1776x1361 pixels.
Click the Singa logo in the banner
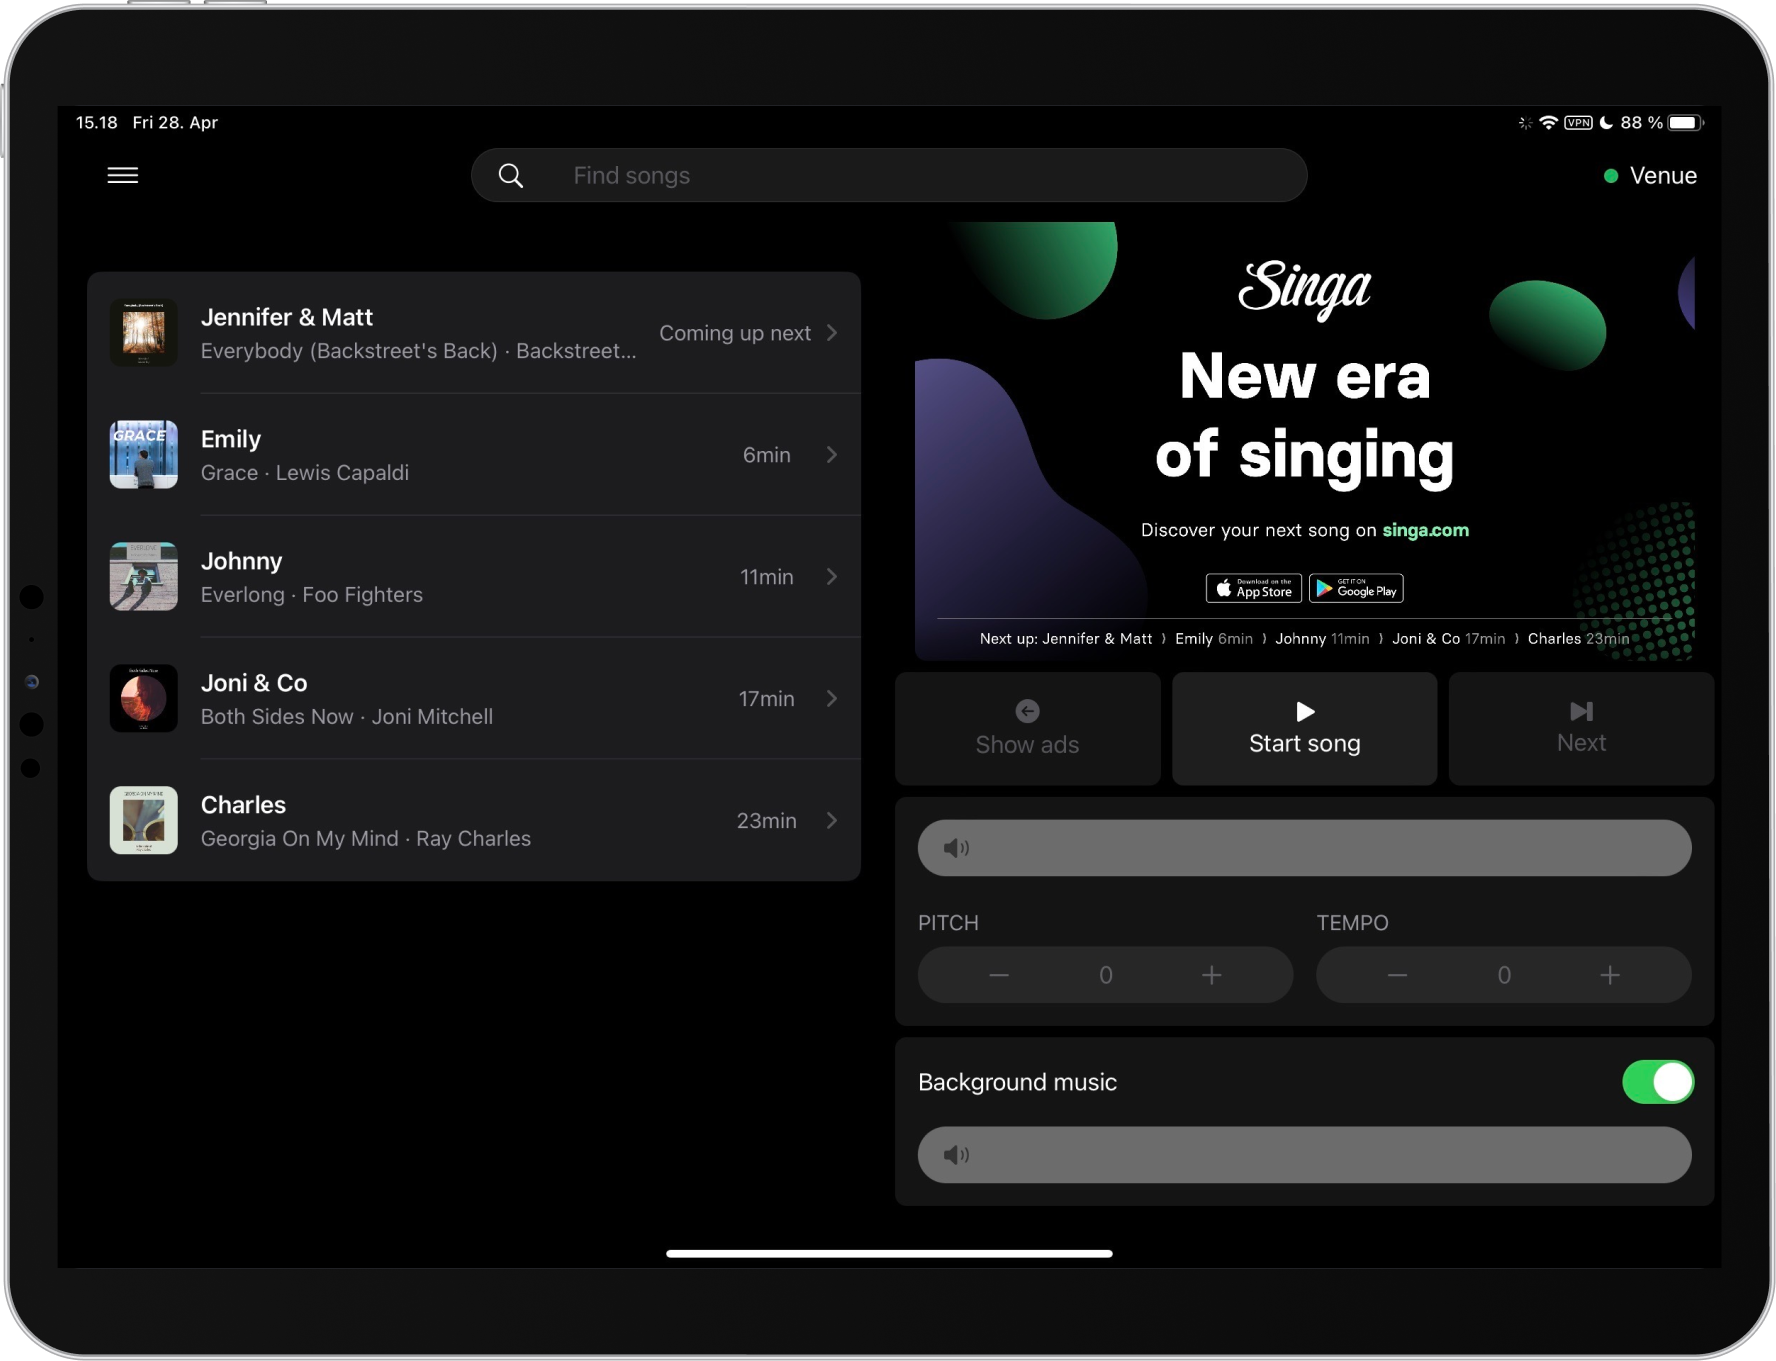tap(1305, 289)
